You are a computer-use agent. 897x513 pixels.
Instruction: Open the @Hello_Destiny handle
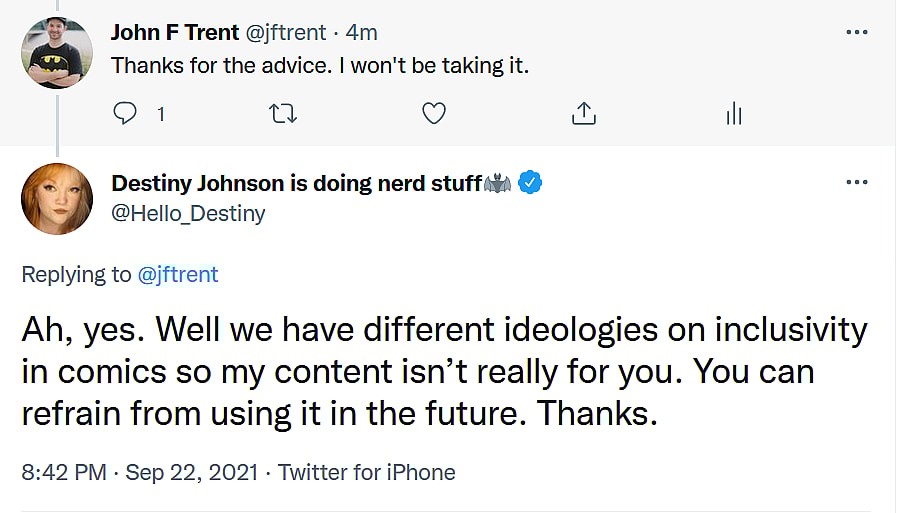188,213
